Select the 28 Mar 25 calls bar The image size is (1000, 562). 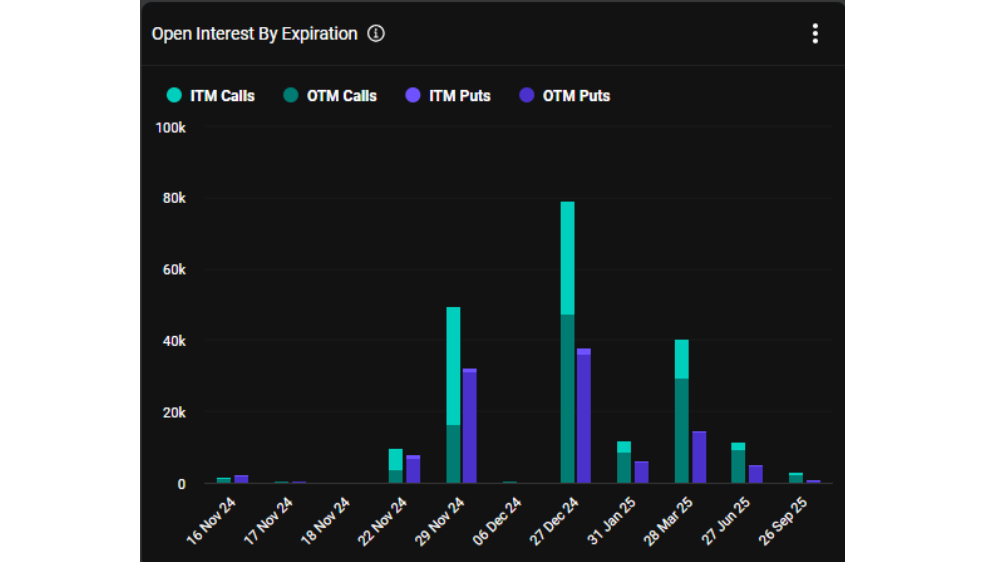pos(681,411)
